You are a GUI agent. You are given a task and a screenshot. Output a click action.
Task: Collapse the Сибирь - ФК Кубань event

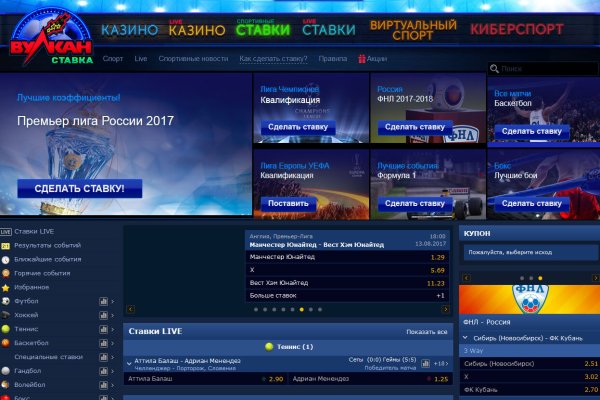[464, 338]
